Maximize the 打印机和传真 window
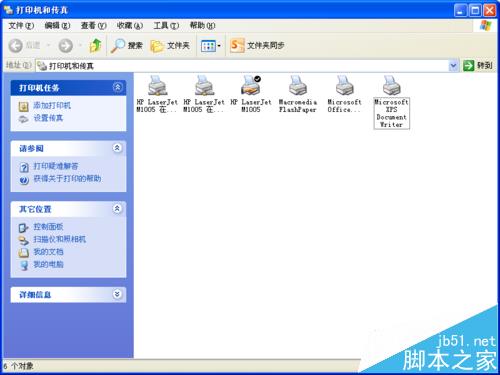Viewport: 500px width, 375px height. pyautogui.click(x=475, y=11)
